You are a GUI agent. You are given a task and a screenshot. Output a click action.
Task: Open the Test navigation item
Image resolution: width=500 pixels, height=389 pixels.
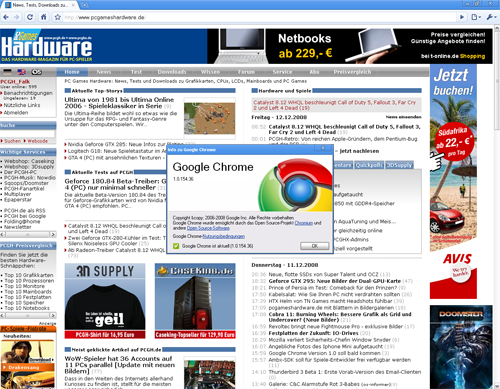click(x=136, y=72)
